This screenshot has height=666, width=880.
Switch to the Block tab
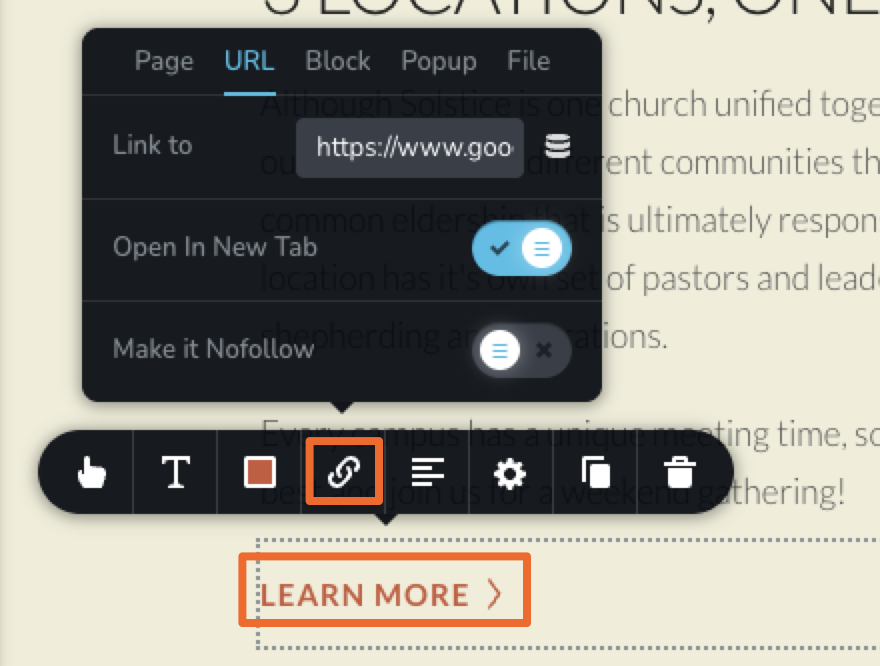[x=338, y=61]
